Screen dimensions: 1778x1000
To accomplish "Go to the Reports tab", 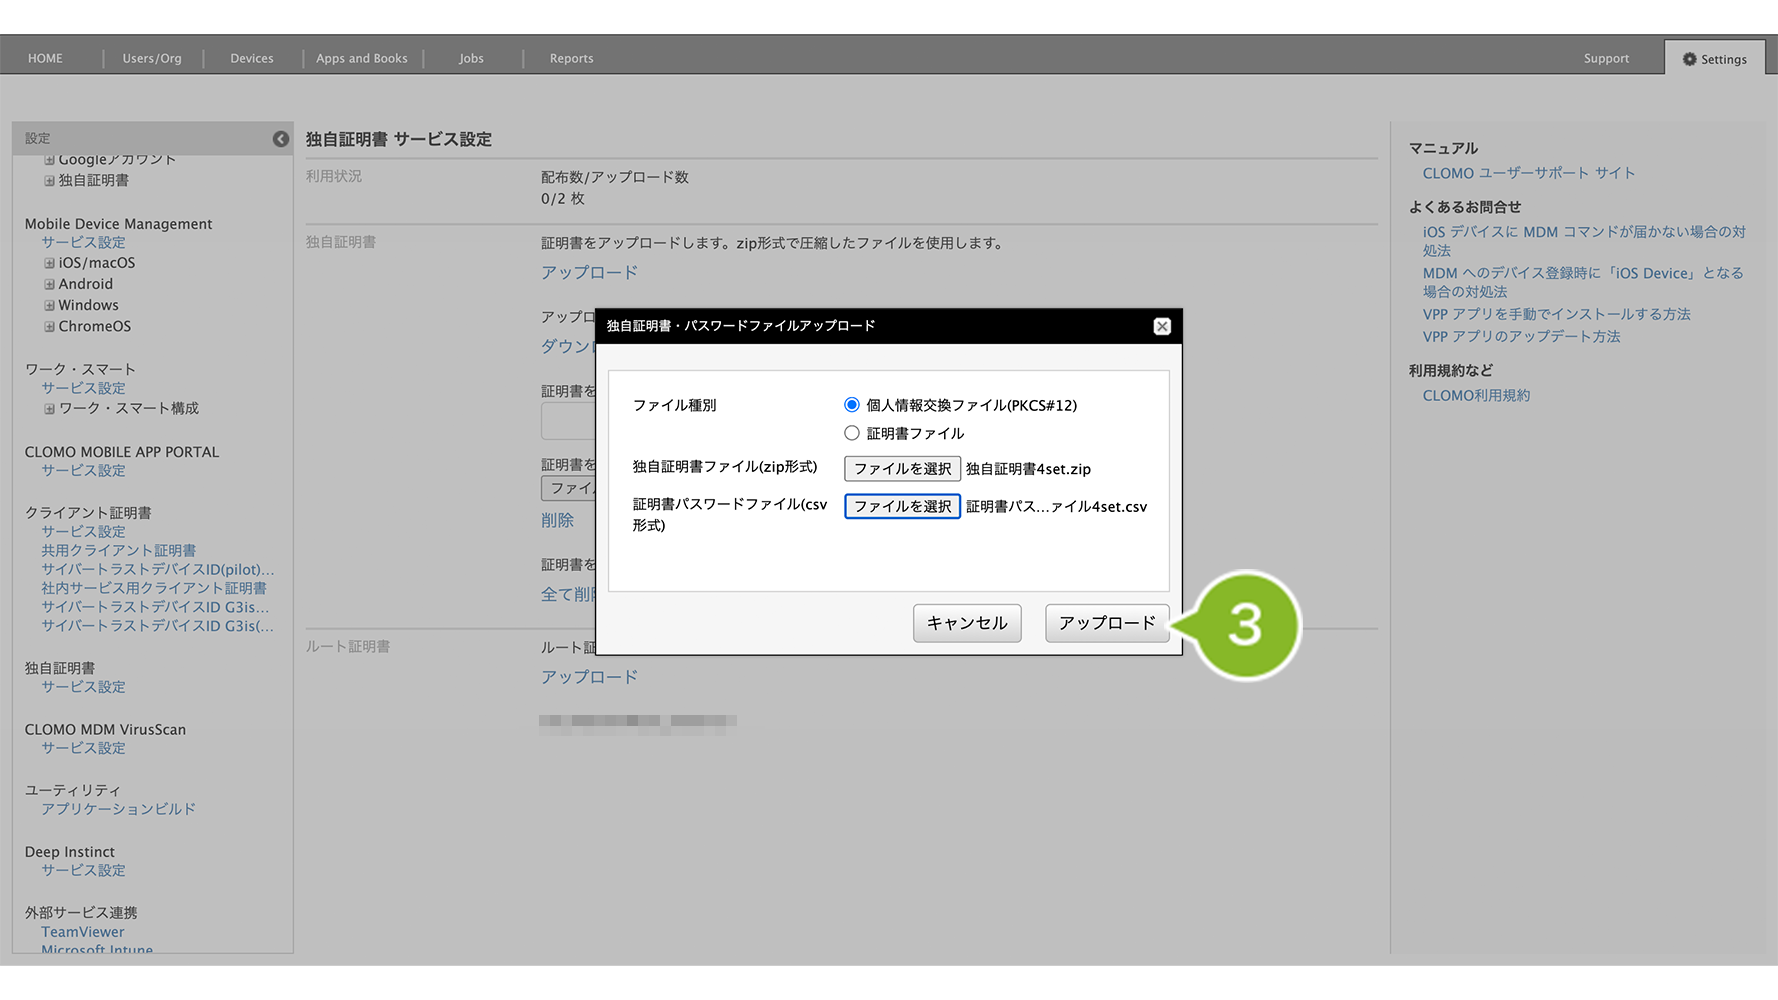I will pyautogui.click(x=571, y=59).
